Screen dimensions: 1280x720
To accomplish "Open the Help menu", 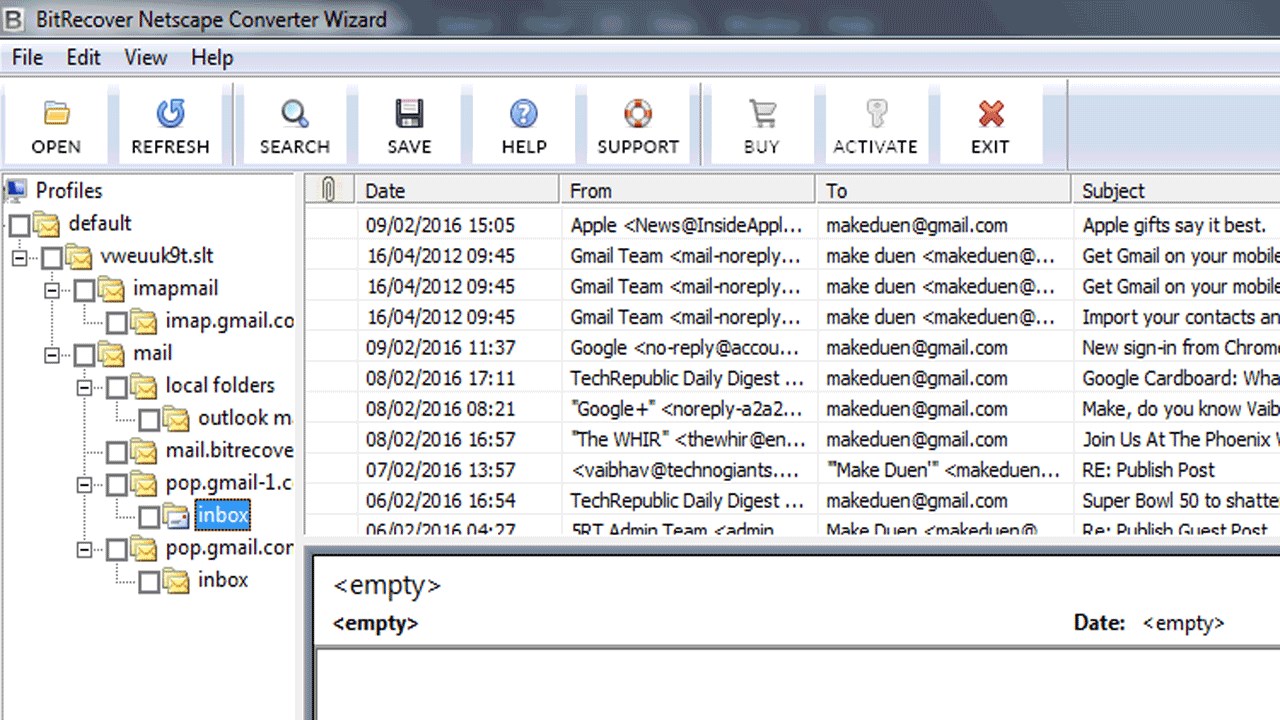I will (x=212, y=58).
